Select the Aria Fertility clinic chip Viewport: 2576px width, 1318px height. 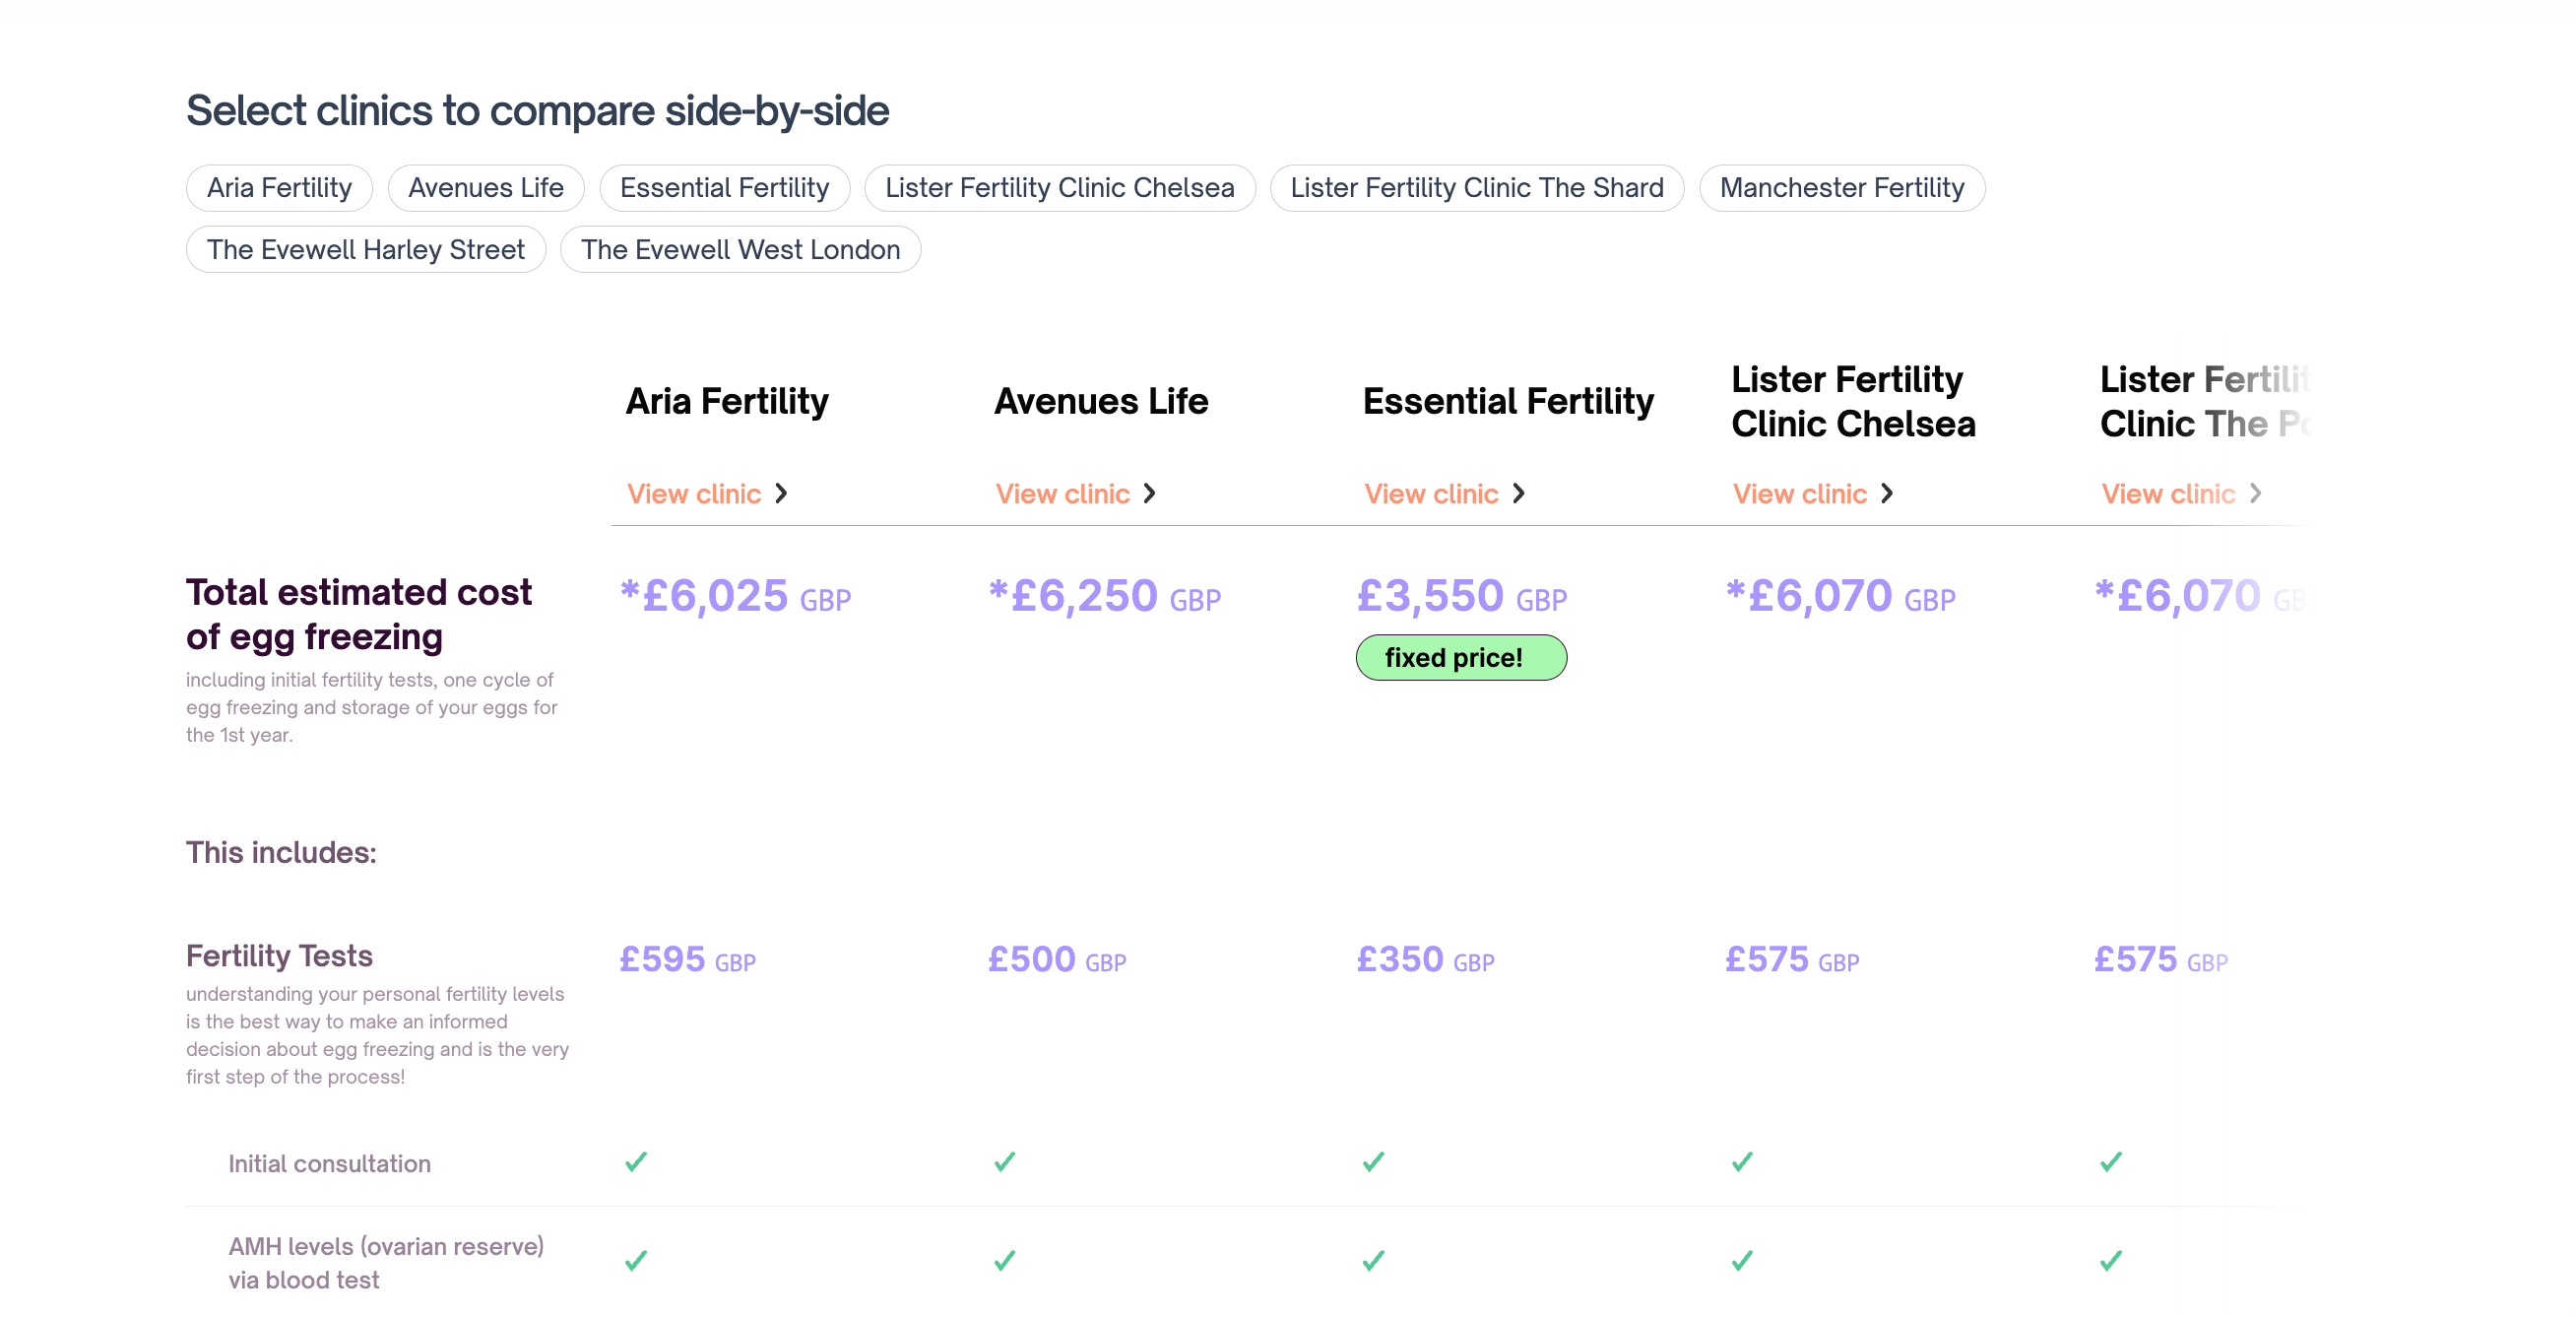279,188
